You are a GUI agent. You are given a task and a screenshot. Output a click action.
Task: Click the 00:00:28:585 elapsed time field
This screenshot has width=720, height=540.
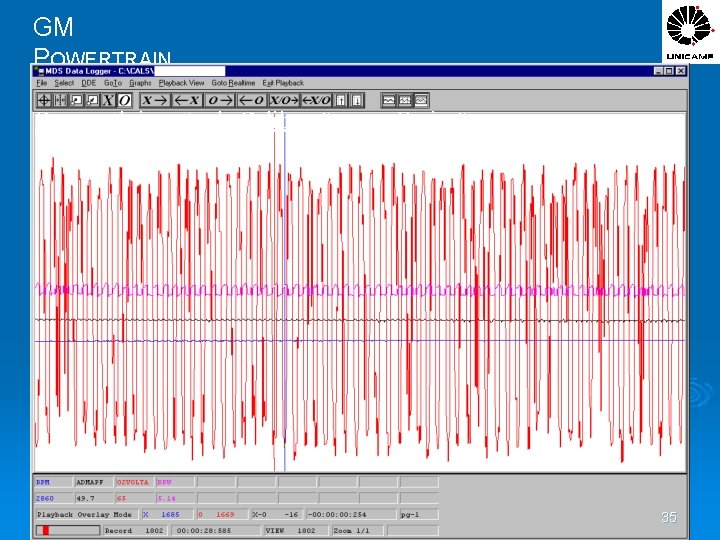click(216, 530)
